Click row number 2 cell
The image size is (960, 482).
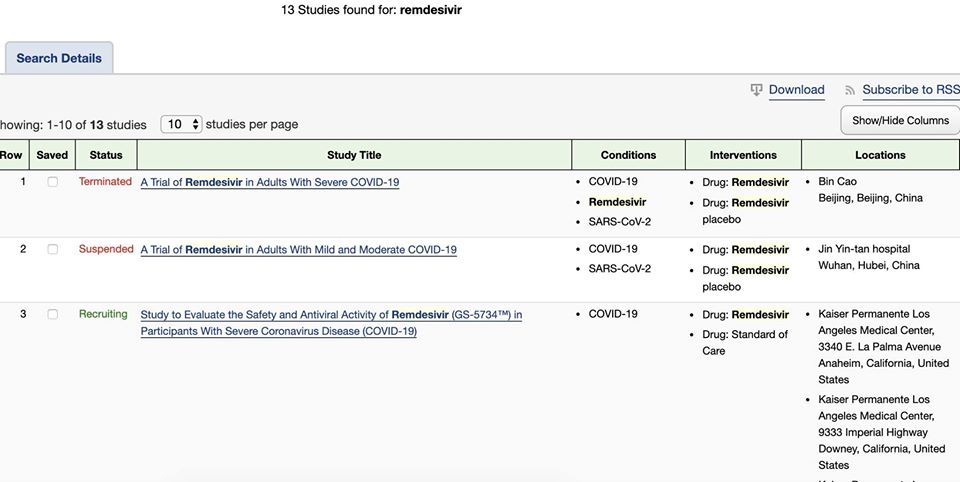pos(23,249)
